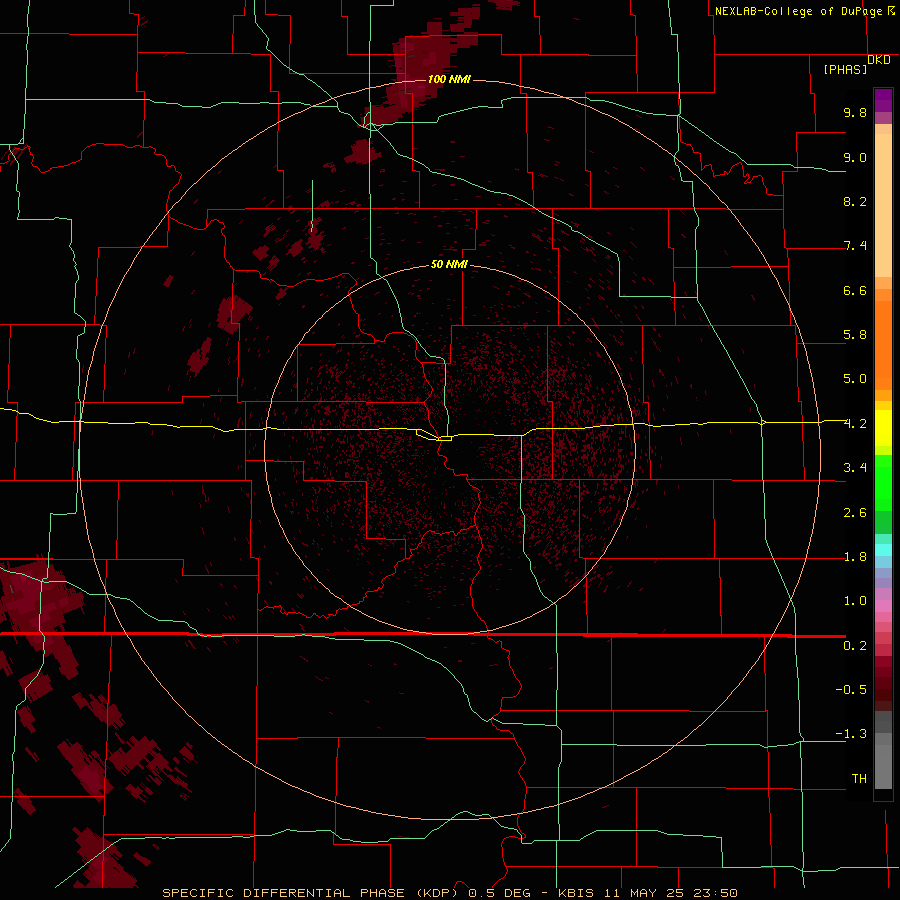Click the [PHAS] legend unit label
900x900 pixels.
tap(845, 69)
